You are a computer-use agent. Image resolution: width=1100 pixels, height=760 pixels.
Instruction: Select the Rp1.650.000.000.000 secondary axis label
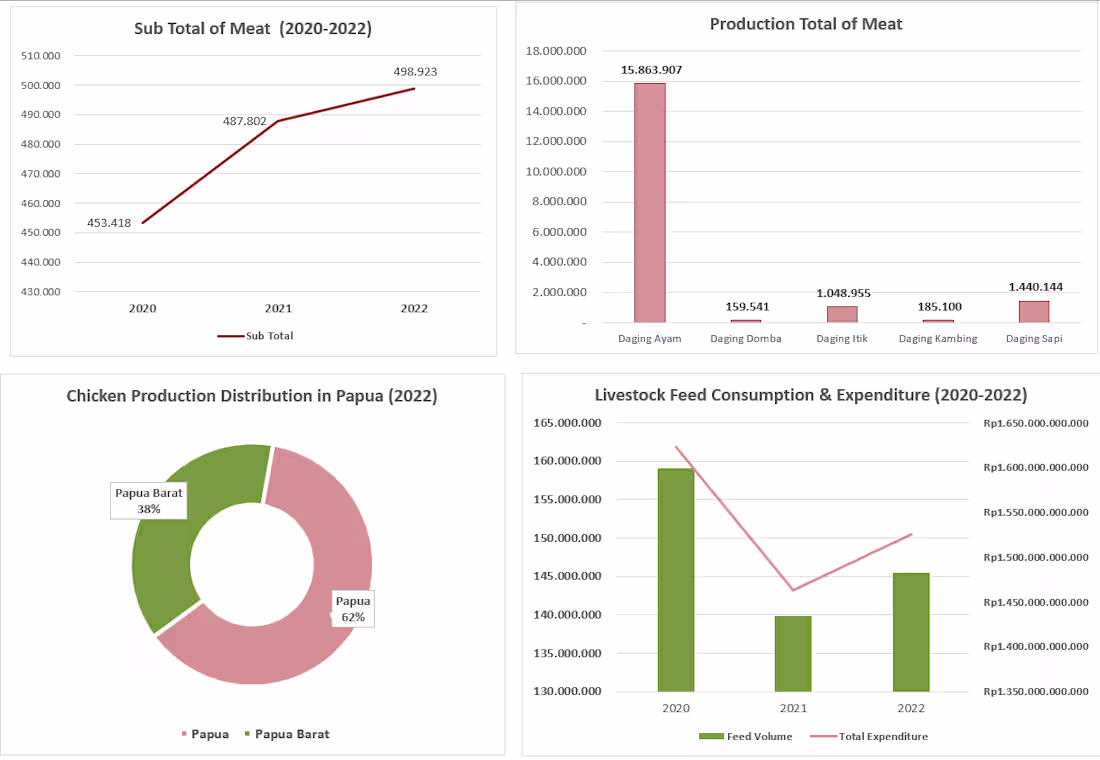tap(1036, 424)
